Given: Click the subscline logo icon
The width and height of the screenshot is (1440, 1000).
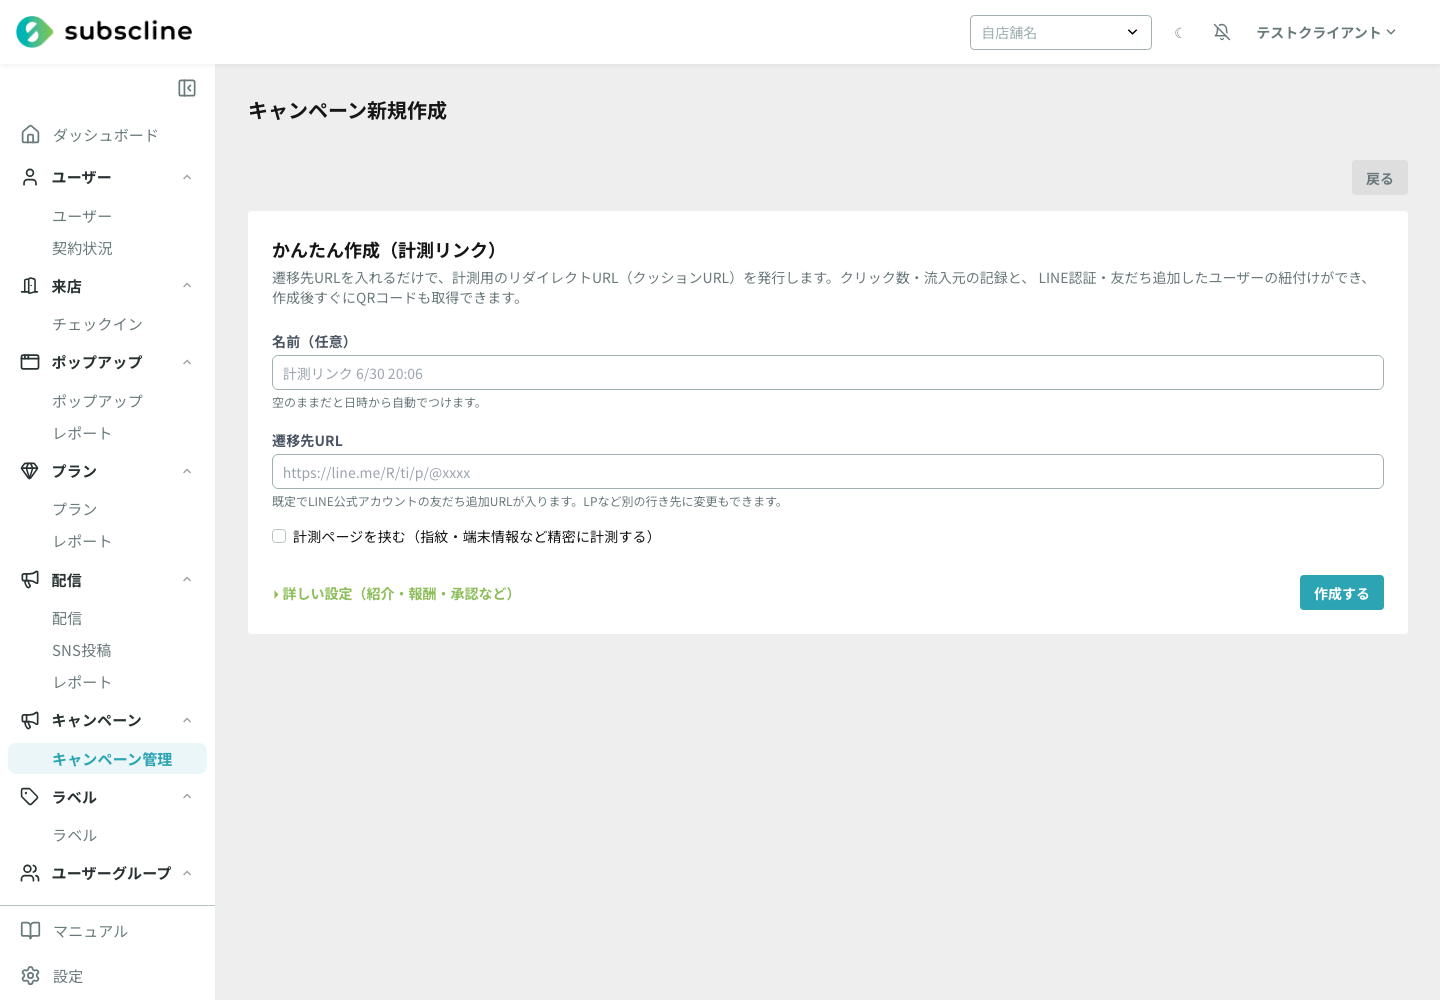Looking at the screenshot, I should pyautogui.click(x=34, y=32).
